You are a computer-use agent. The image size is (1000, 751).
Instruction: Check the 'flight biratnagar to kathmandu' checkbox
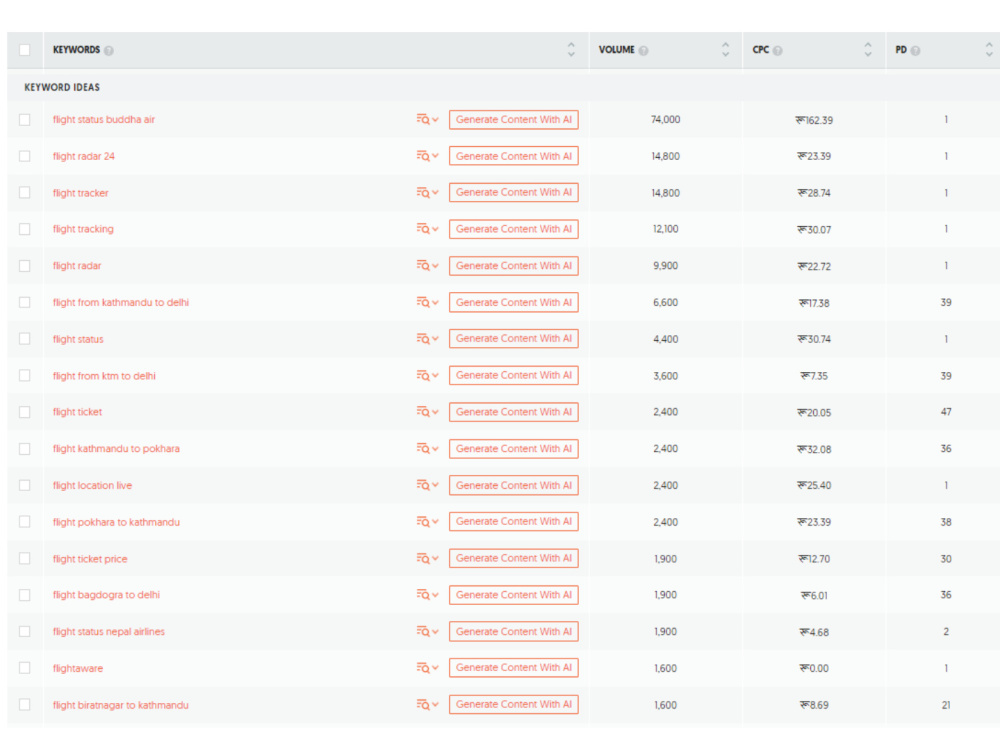tap(25, 704)
